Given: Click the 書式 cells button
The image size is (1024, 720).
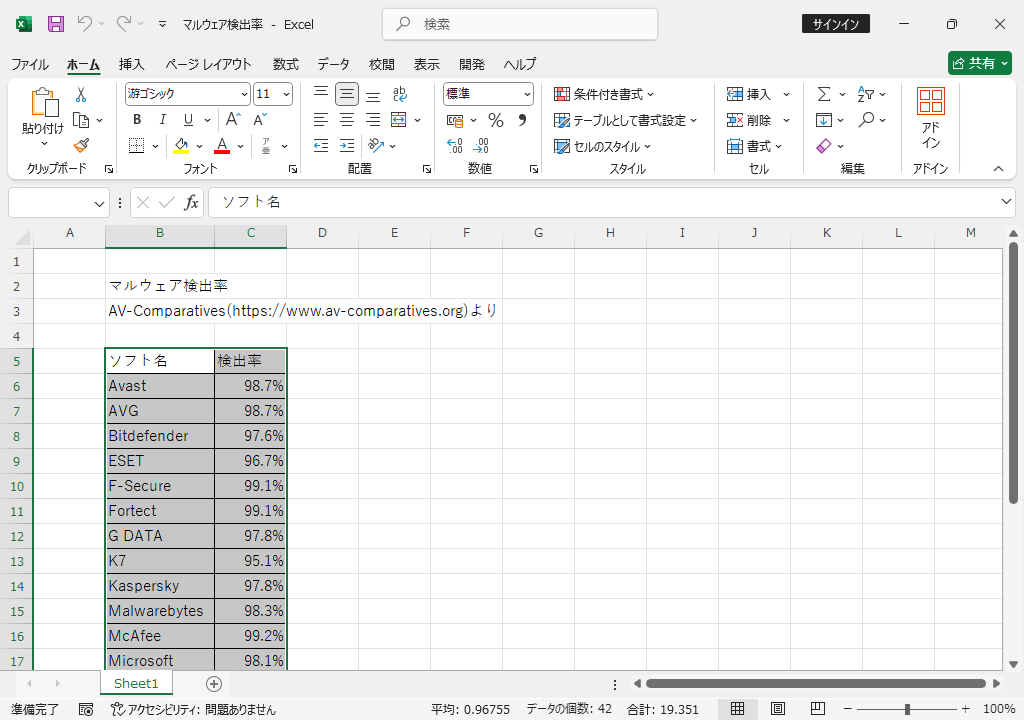Looking at the screenshot, I should 754,146.
